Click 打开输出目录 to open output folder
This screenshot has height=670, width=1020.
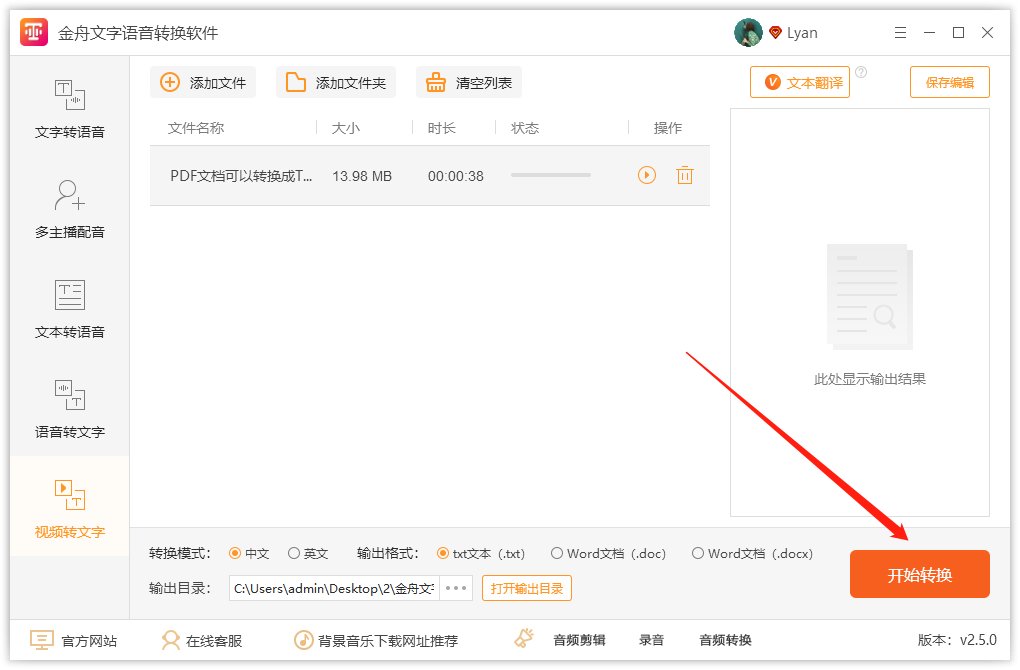(526, 588)
